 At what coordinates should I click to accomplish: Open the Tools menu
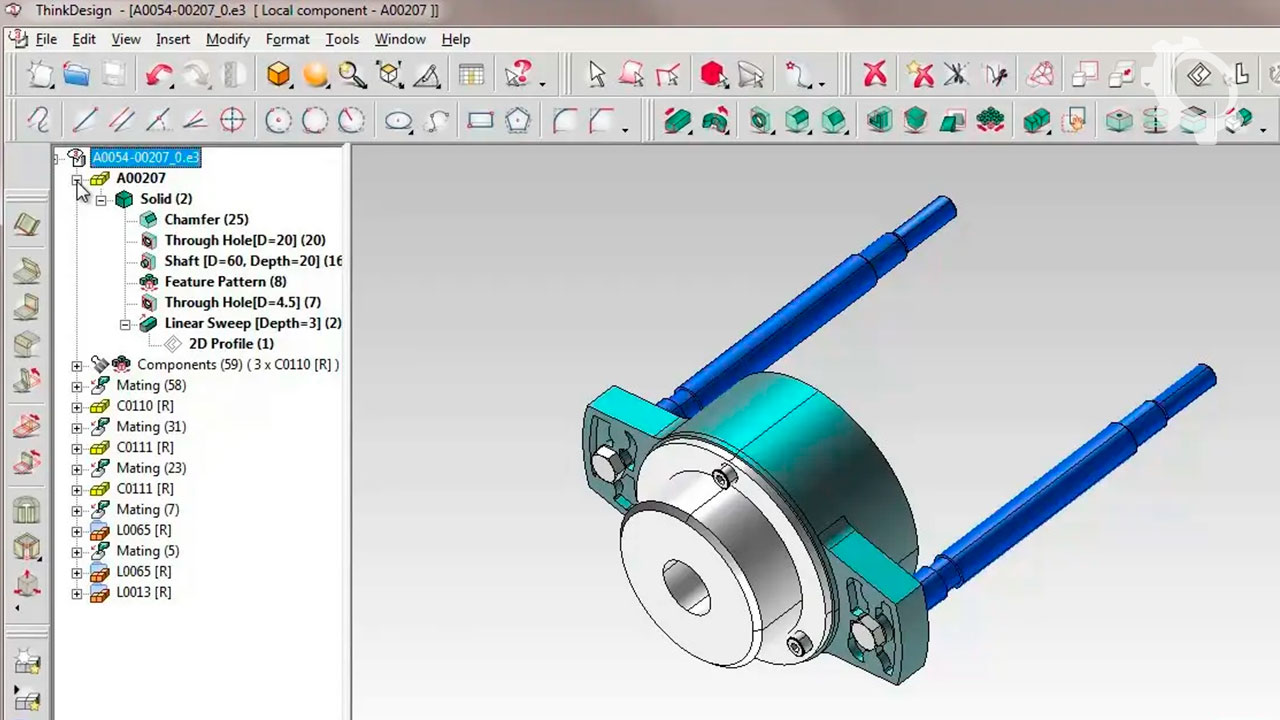tap(342, 39)
